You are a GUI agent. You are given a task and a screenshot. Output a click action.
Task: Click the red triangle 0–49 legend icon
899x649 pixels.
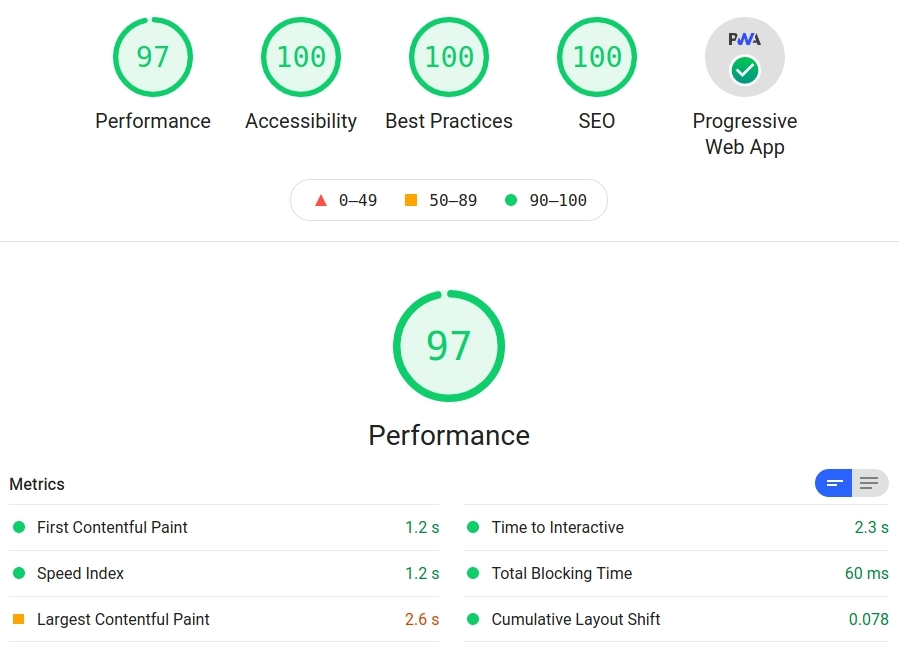[321, 200]
